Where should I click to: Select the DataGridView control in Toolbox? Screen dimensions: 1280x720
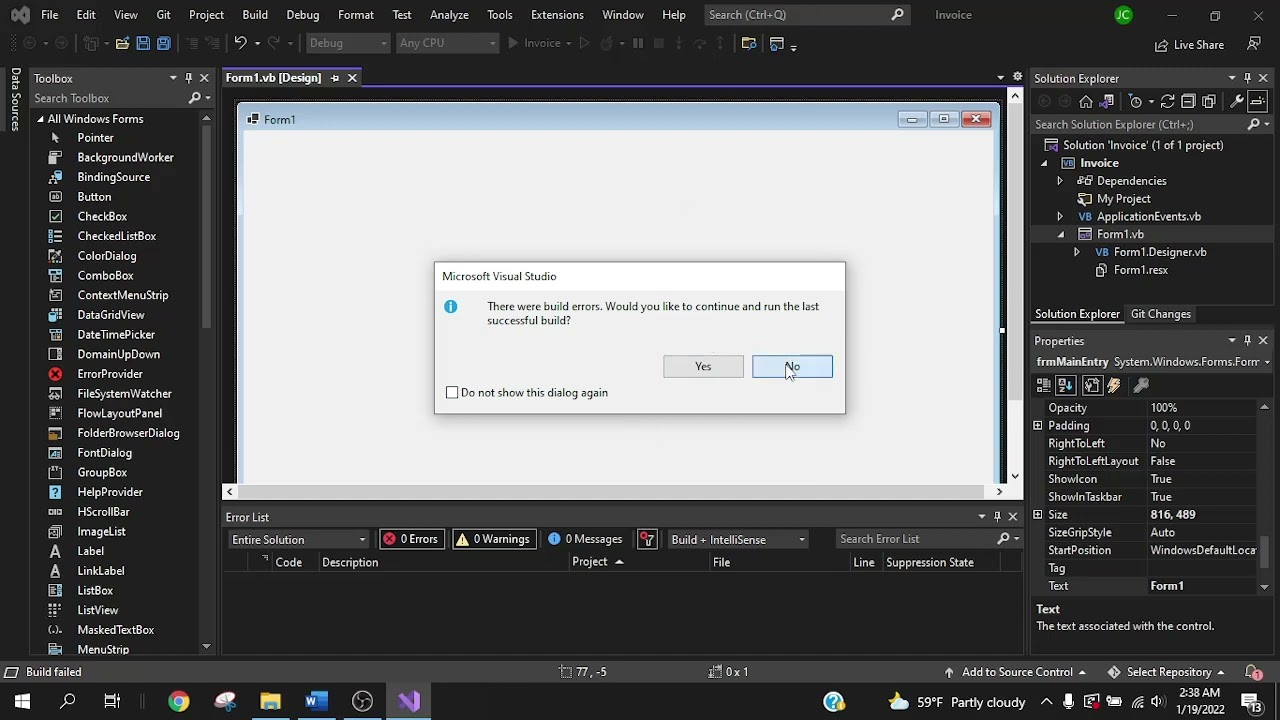[x=110, y=315]
